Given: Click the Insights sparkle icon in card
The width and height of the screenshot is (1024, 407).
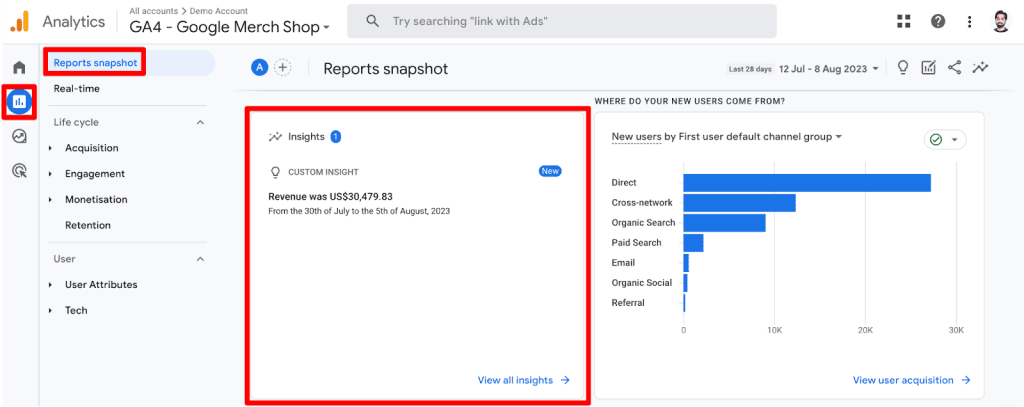Looking at the screenshot, I should 275,137.
